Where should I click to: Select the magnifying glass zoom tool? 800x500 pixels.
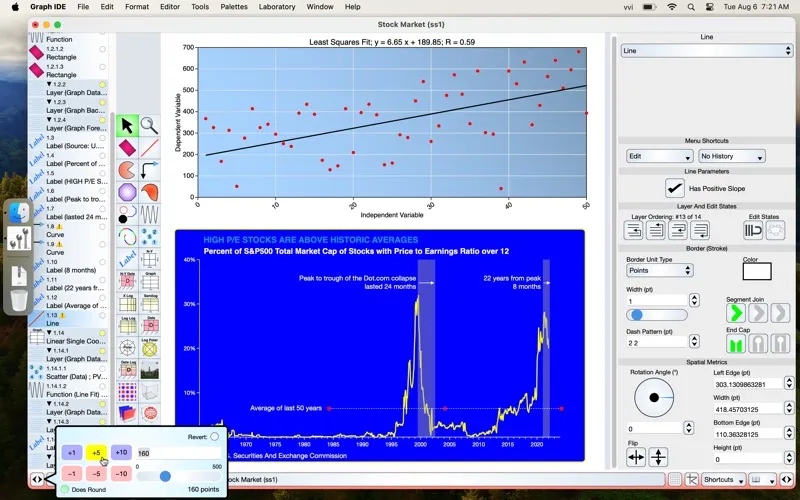pos(149,126)
